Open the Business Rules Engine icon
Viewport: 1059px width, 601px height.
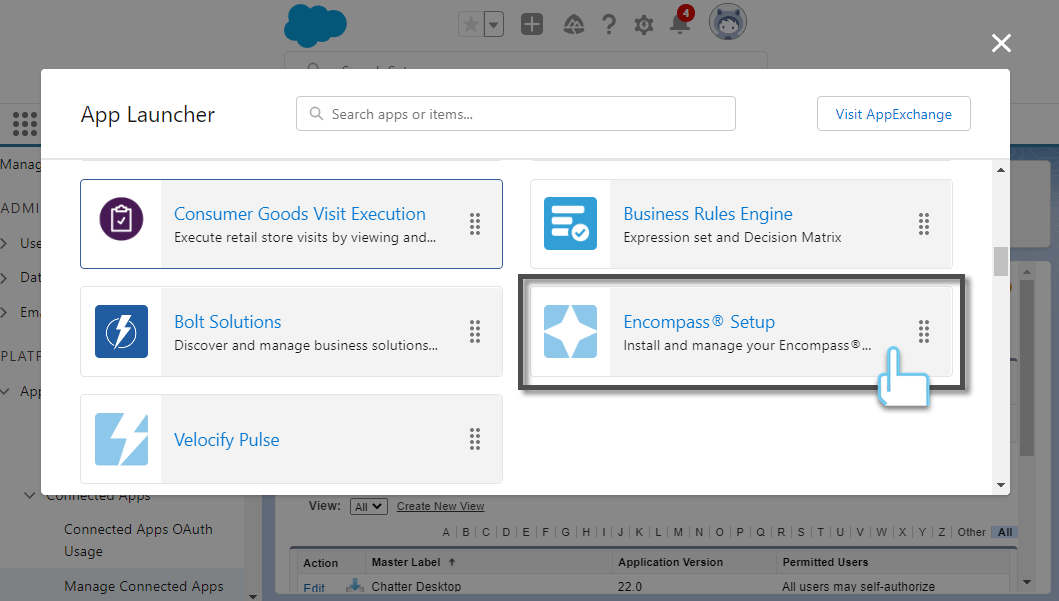coord(571,224)
